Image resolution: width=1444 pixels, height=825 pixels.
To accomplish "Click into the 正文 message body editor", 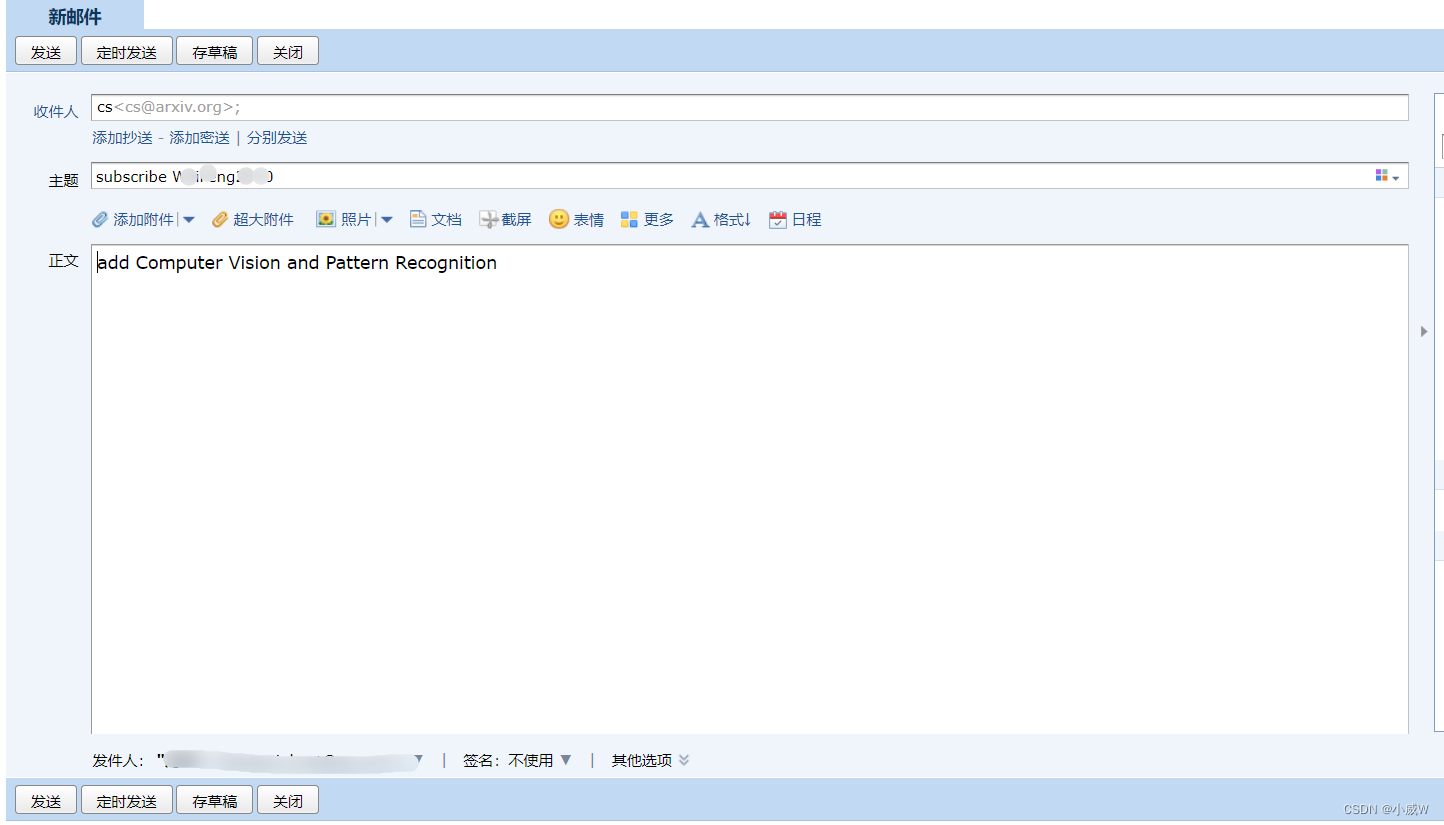I will pos(750,489).
